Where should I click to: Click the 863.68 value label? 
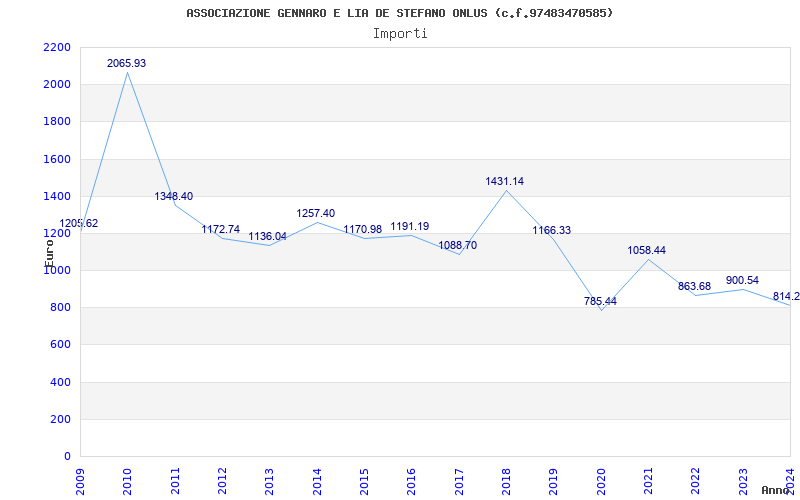(x=694, y=287)
